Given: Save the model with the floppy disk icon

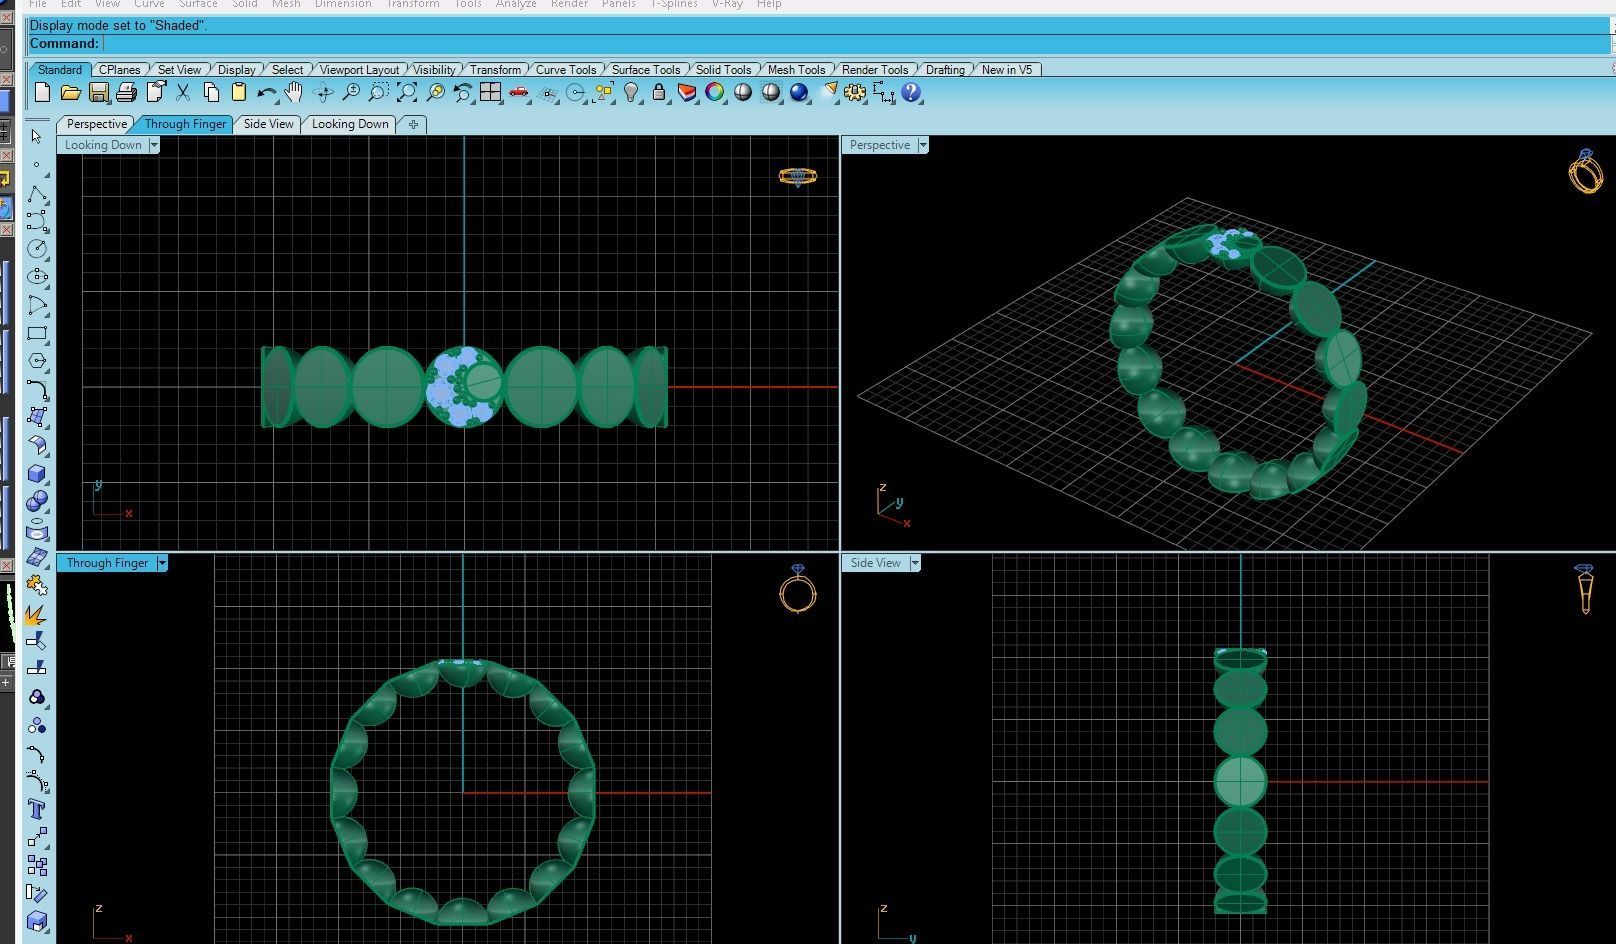Looking at the screenshot, I should [98, 93].
